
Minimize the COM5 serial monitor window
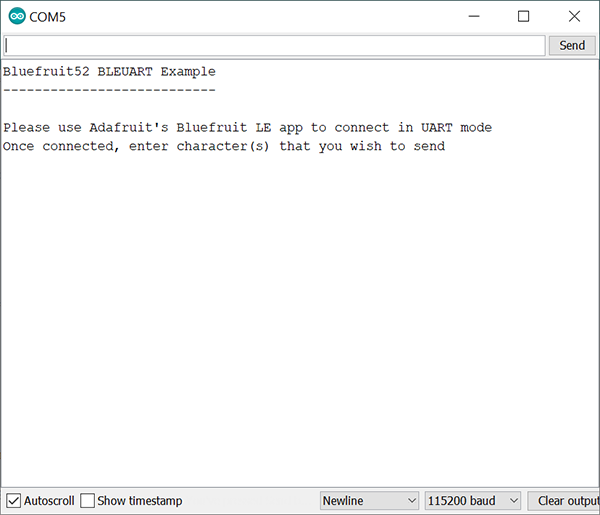click(x=474, y=16)
